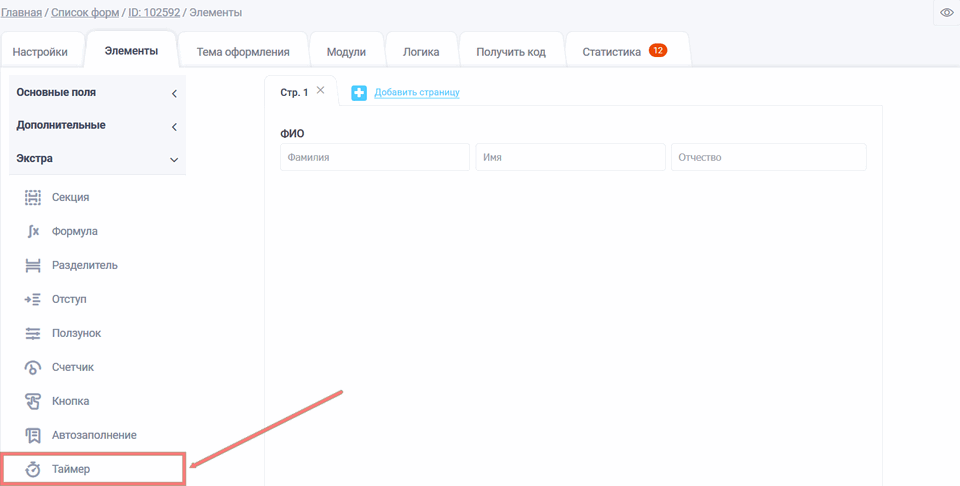Viewport: 960px width, 486px height.
Task: Click the Ползунок slider element icon
Action: coord(33,334)
